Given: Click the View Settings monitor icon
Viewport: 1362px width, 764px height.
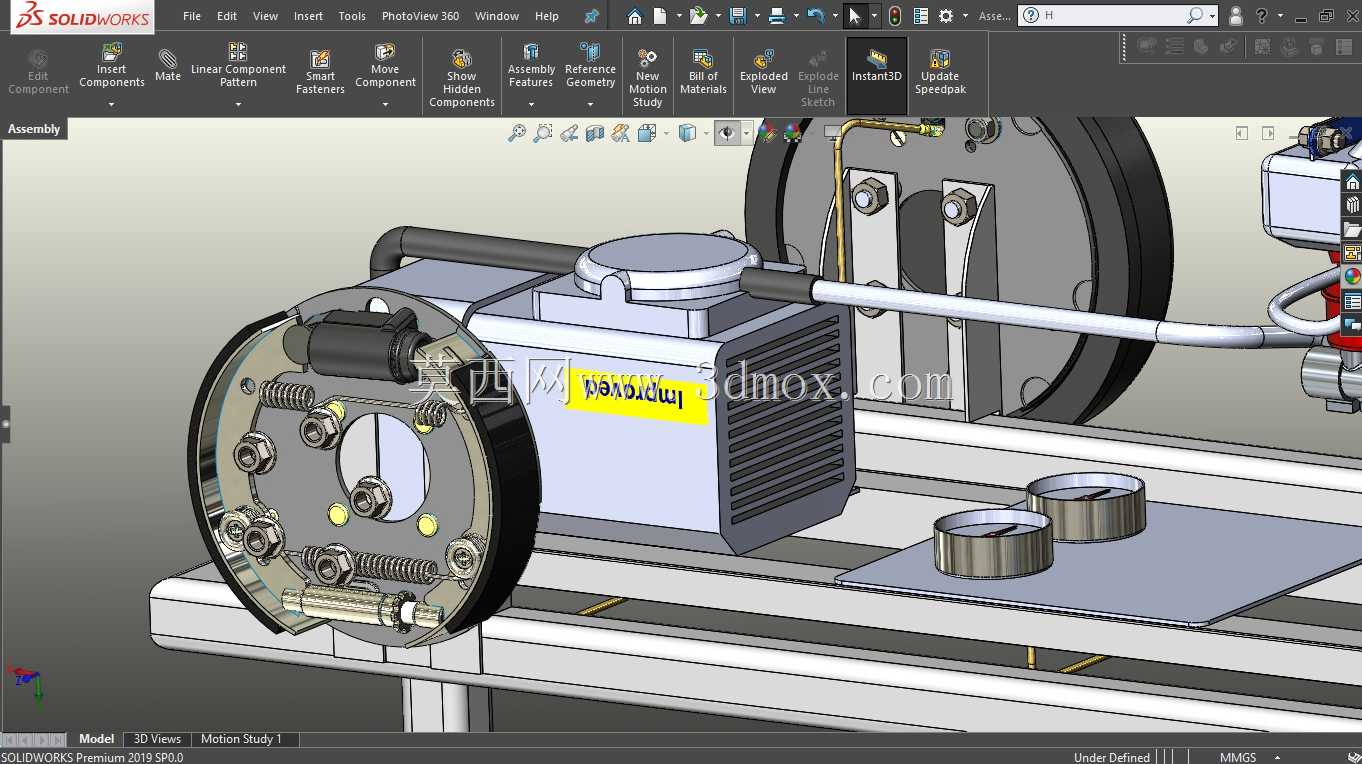Looking at the screenshot, I should (832, 132).
